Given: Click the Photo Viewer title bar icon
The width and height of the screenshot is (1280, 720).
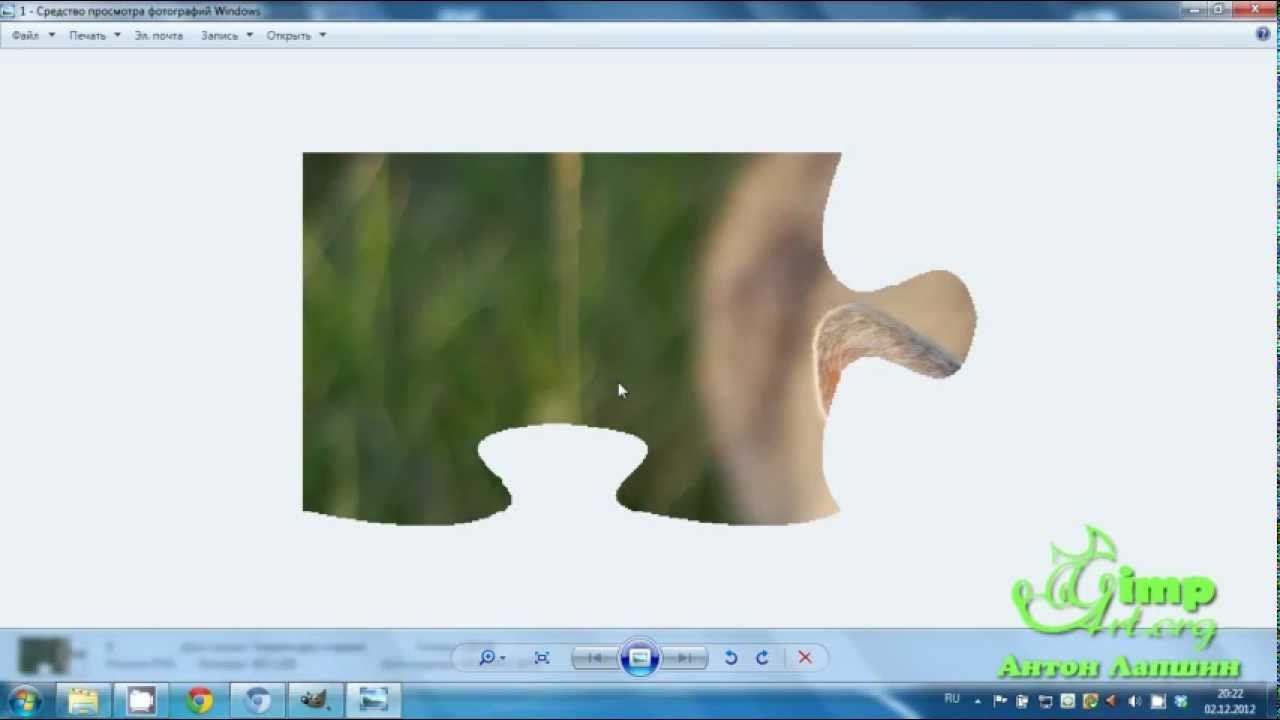Looking at the screenshot, I should pos(9,11).
